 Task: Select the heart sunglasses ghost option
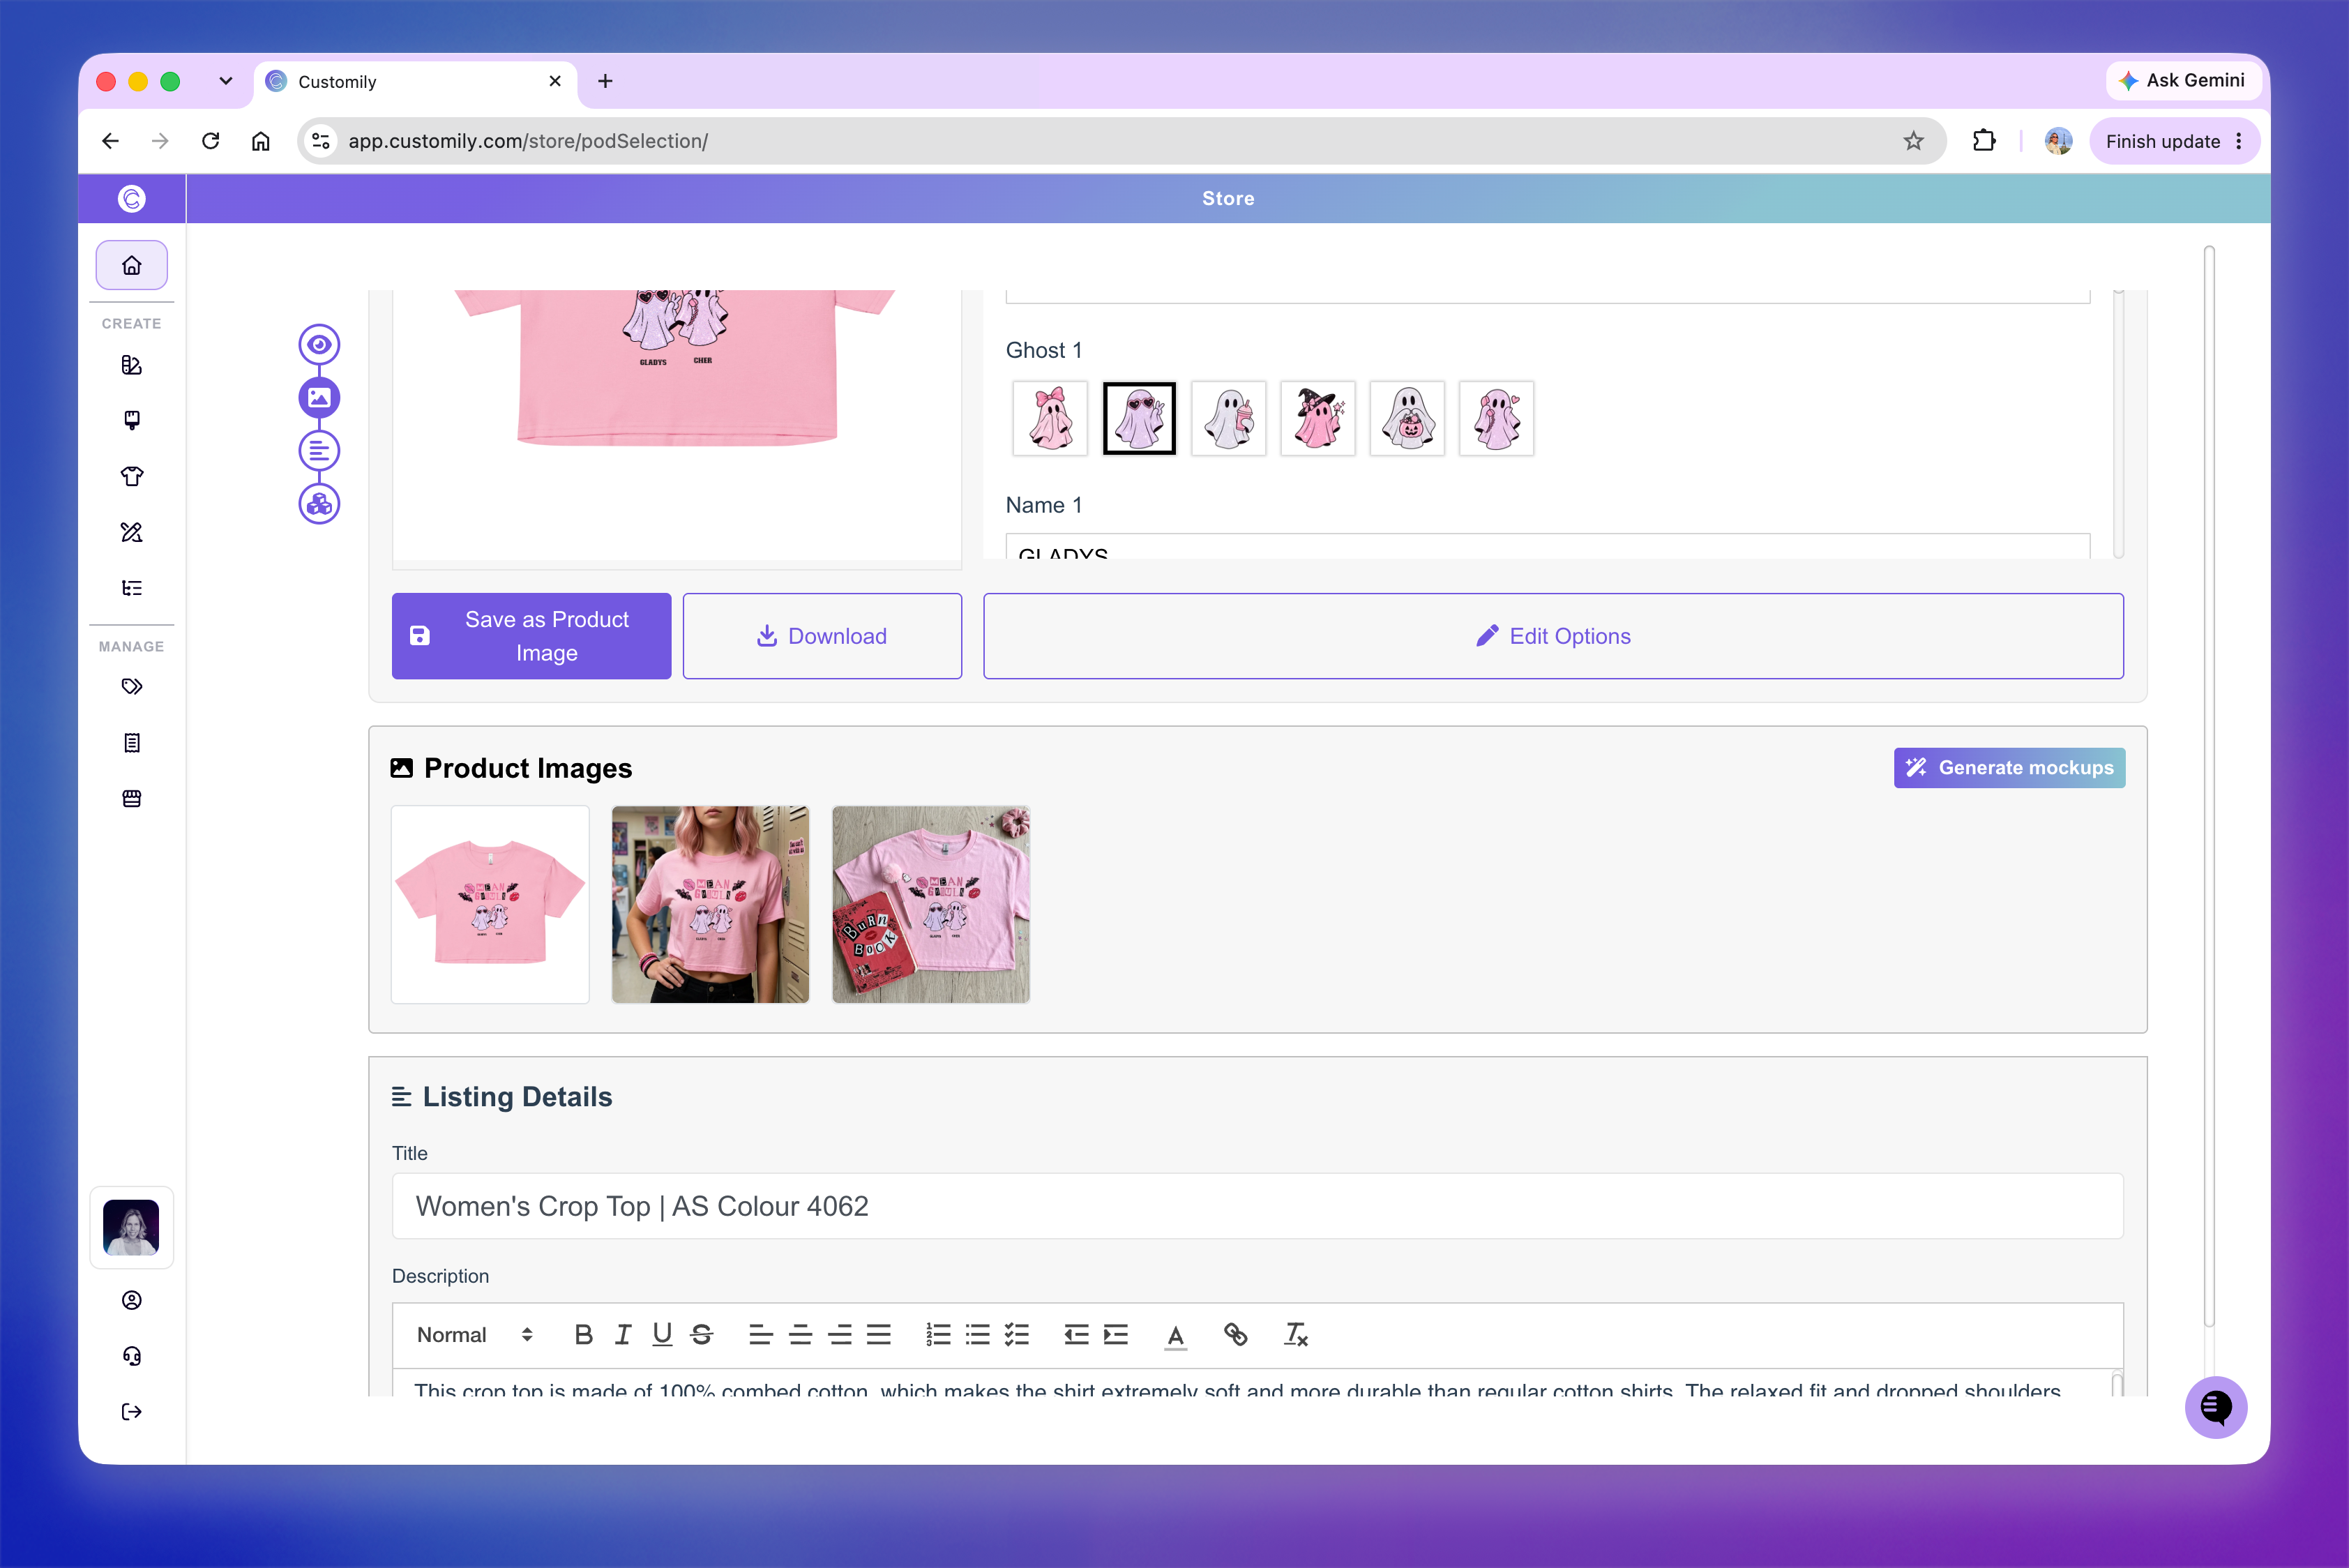click(x=1139, y=418)
